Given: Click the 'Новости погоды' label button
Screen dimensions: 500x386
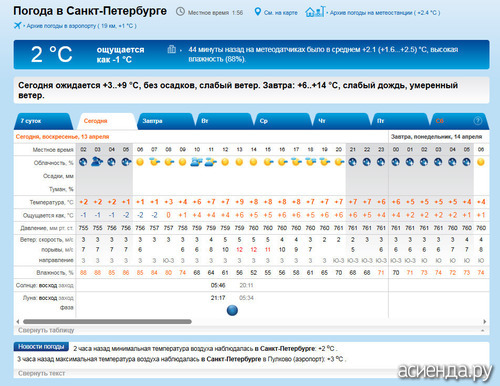Looking at the screenshot, I should tap(41, 347).
